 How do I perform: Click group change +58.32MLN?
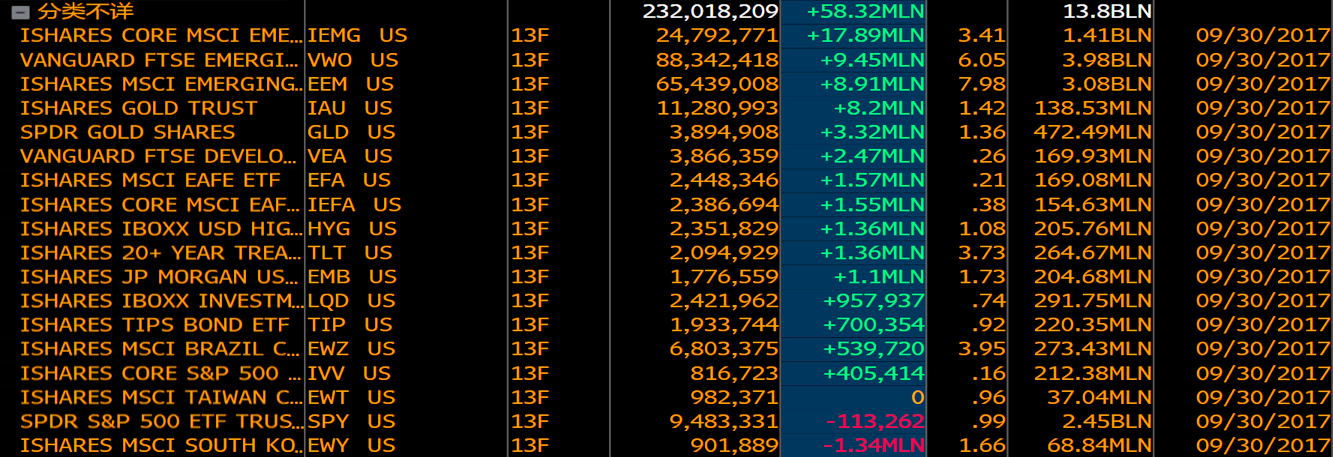pos(865,12)
